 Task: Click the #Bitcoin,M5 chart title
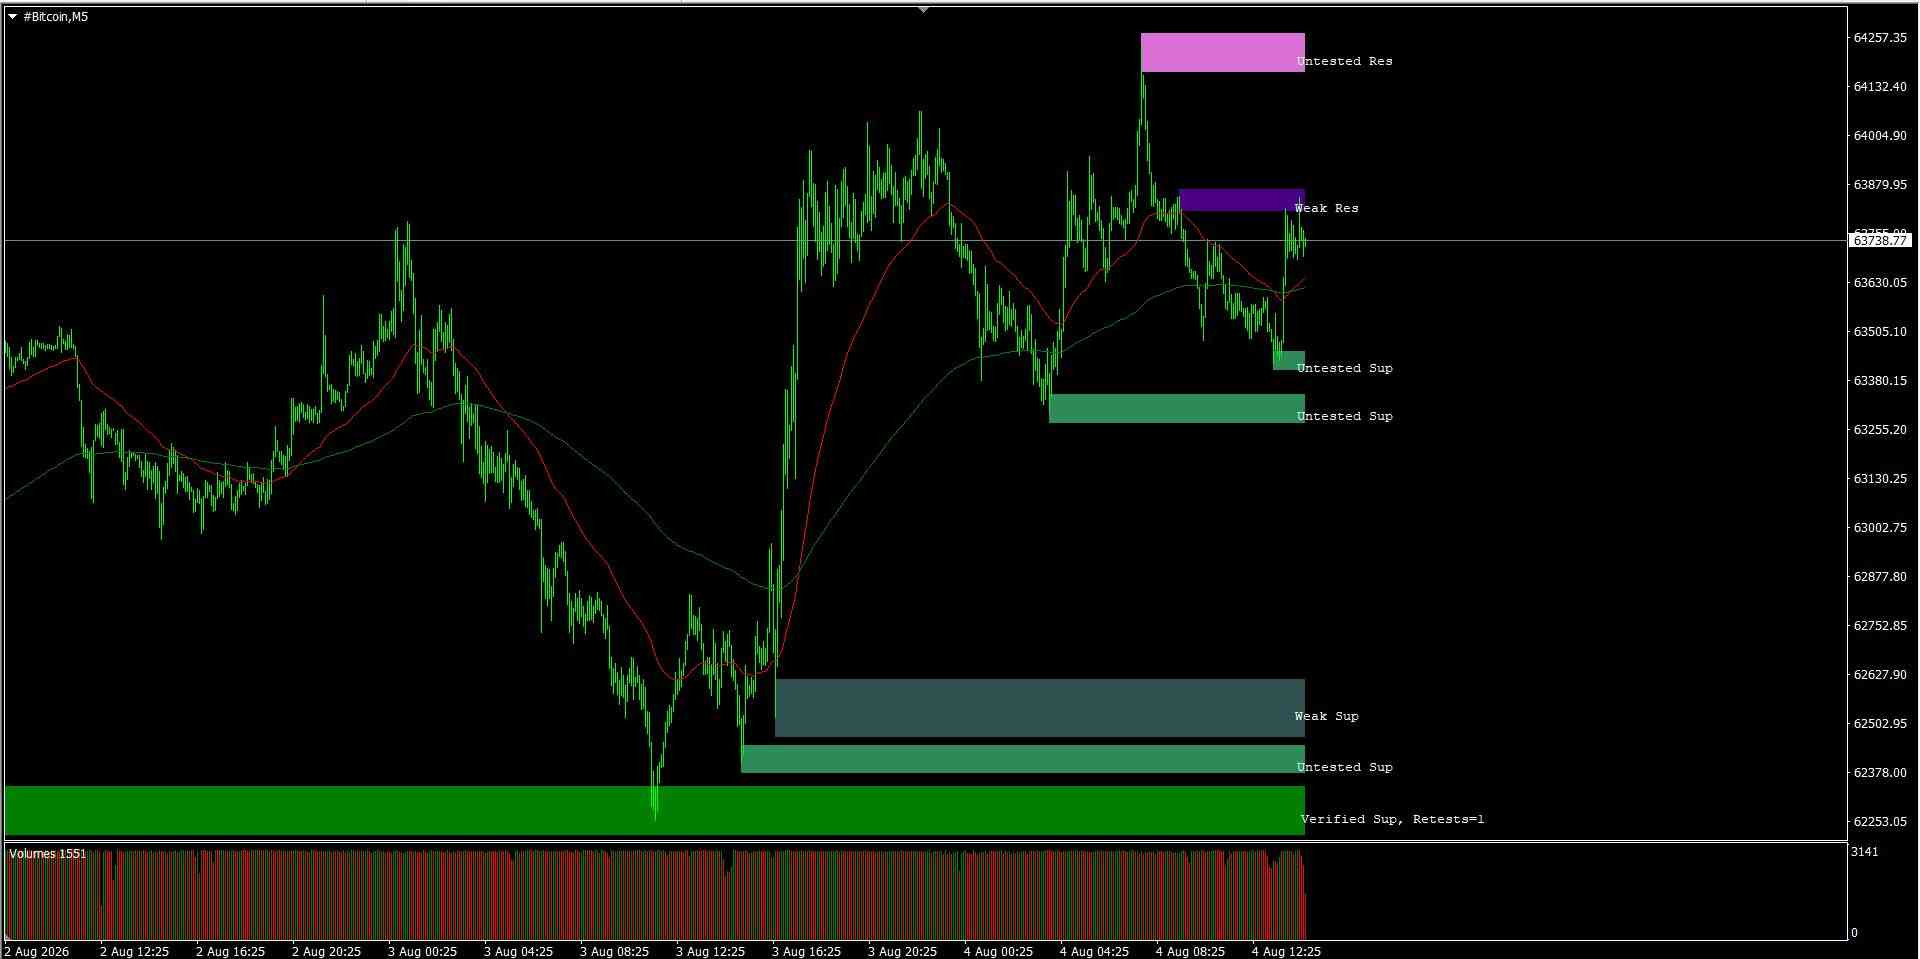pos(55,17)
